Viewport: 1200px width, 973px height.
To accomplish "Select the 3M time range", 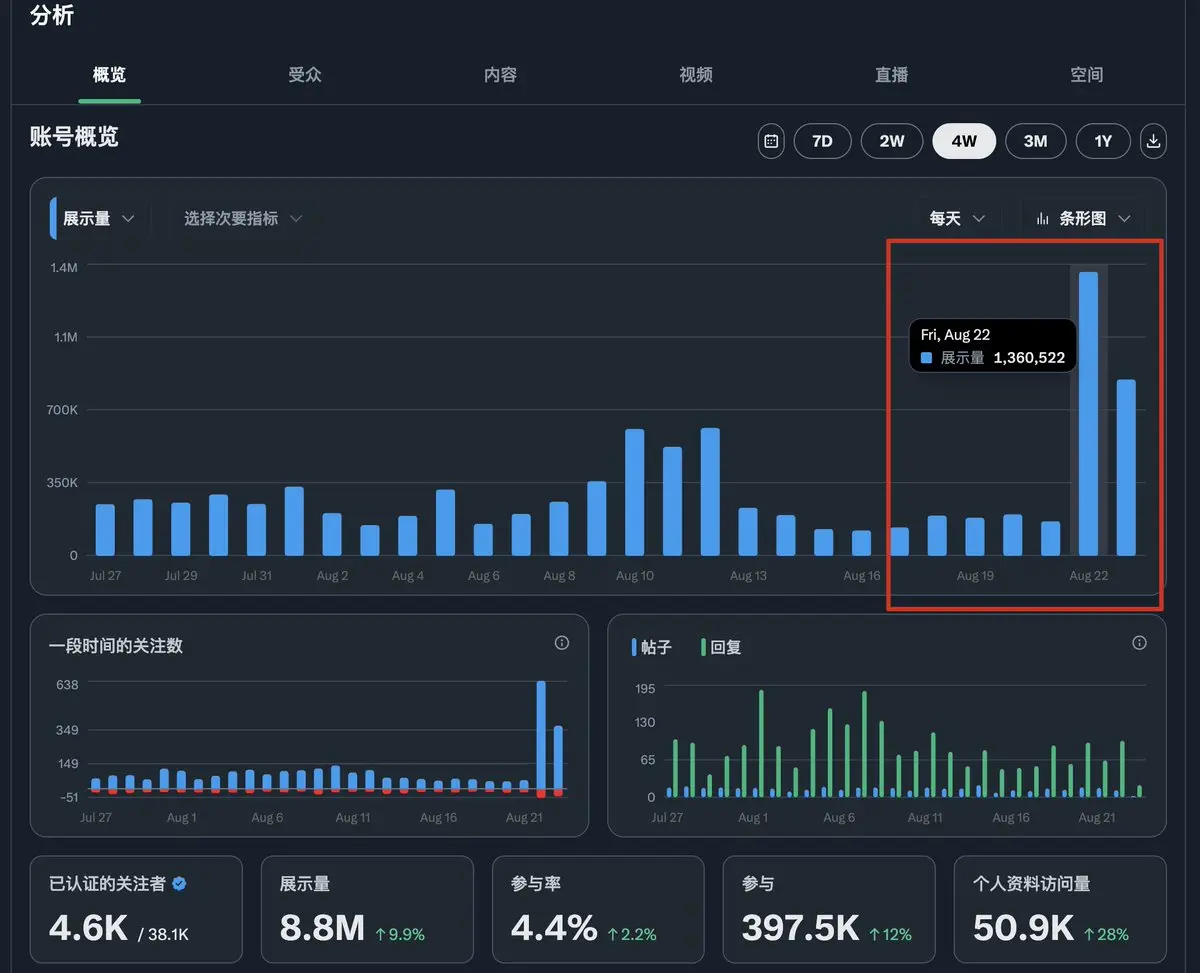I will pos(1035,141).
